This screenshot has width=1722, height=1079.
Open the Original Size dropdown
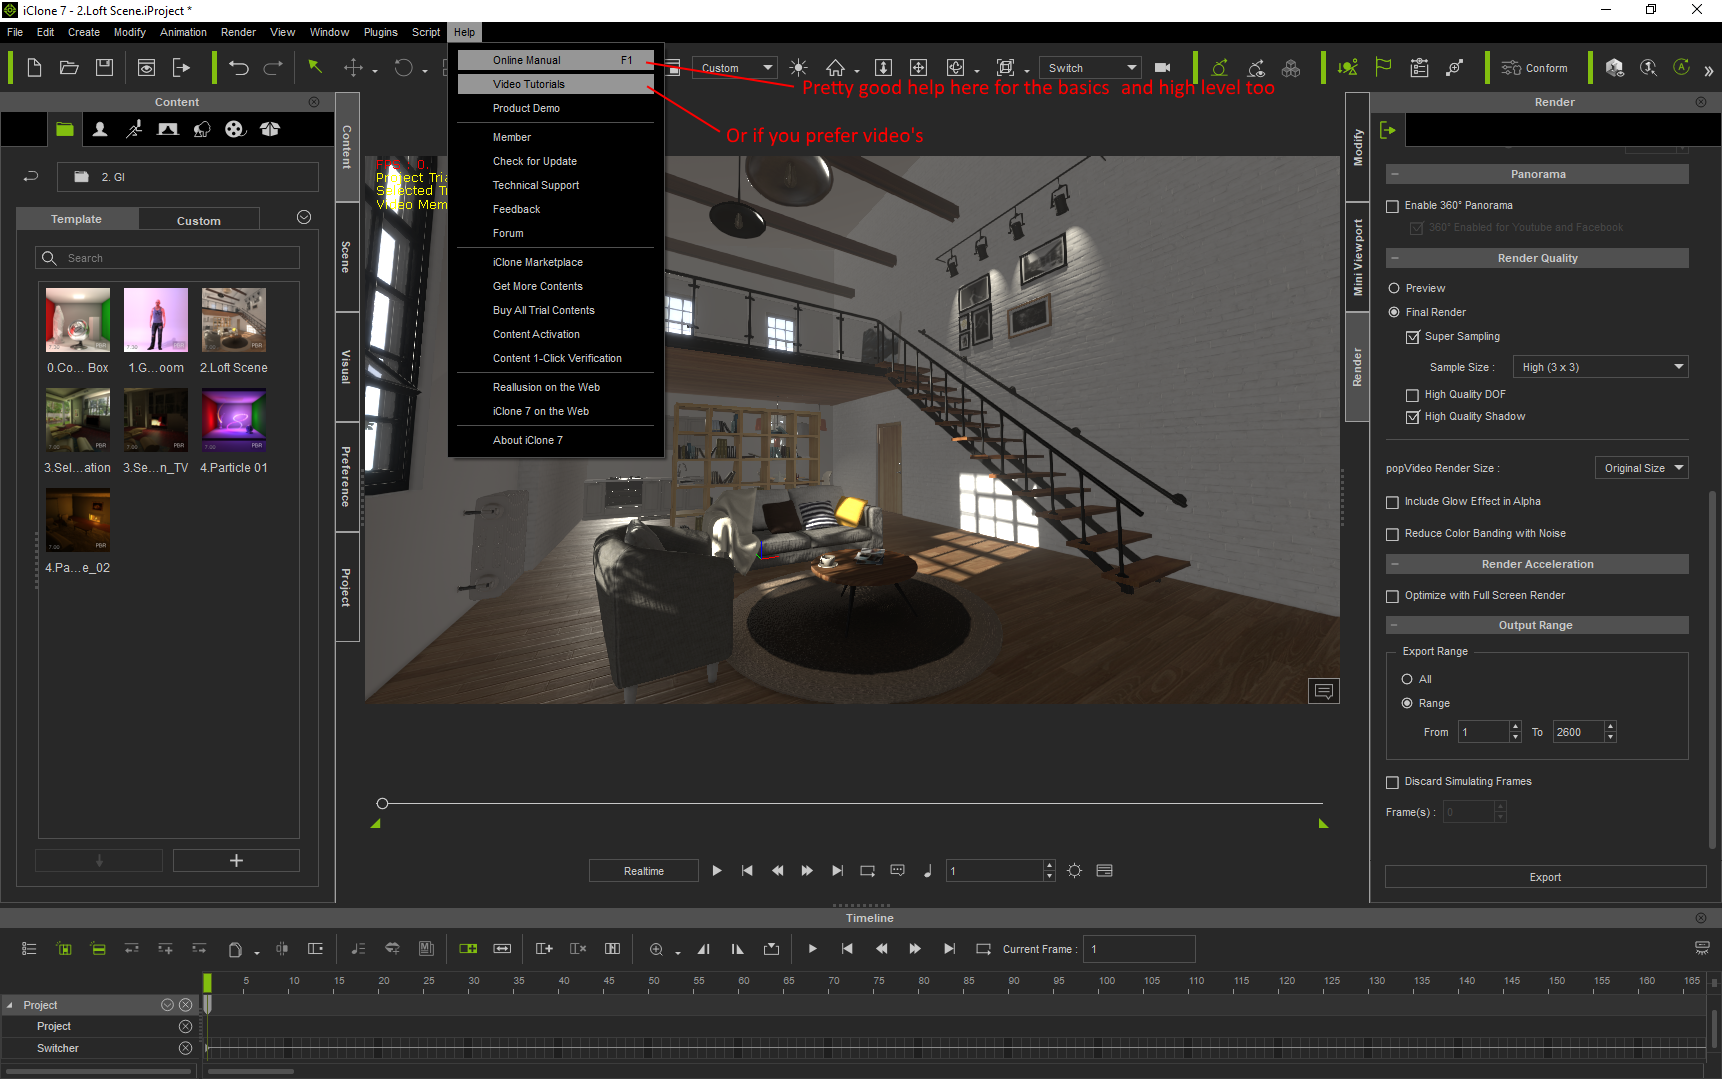pos(1642,468)
